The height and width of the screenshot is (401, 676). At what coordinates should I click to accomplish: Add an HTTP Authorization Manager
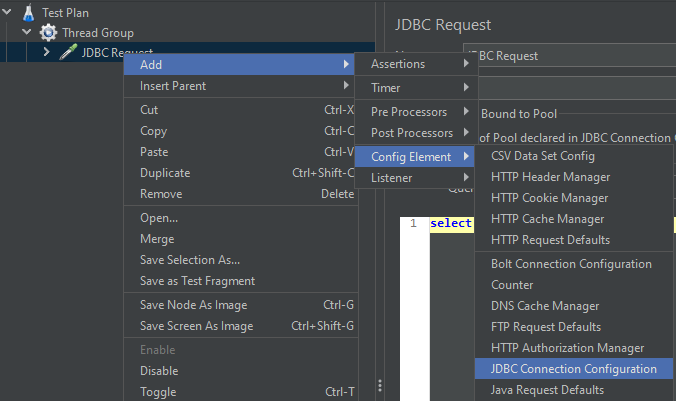[x=574, y=348]
